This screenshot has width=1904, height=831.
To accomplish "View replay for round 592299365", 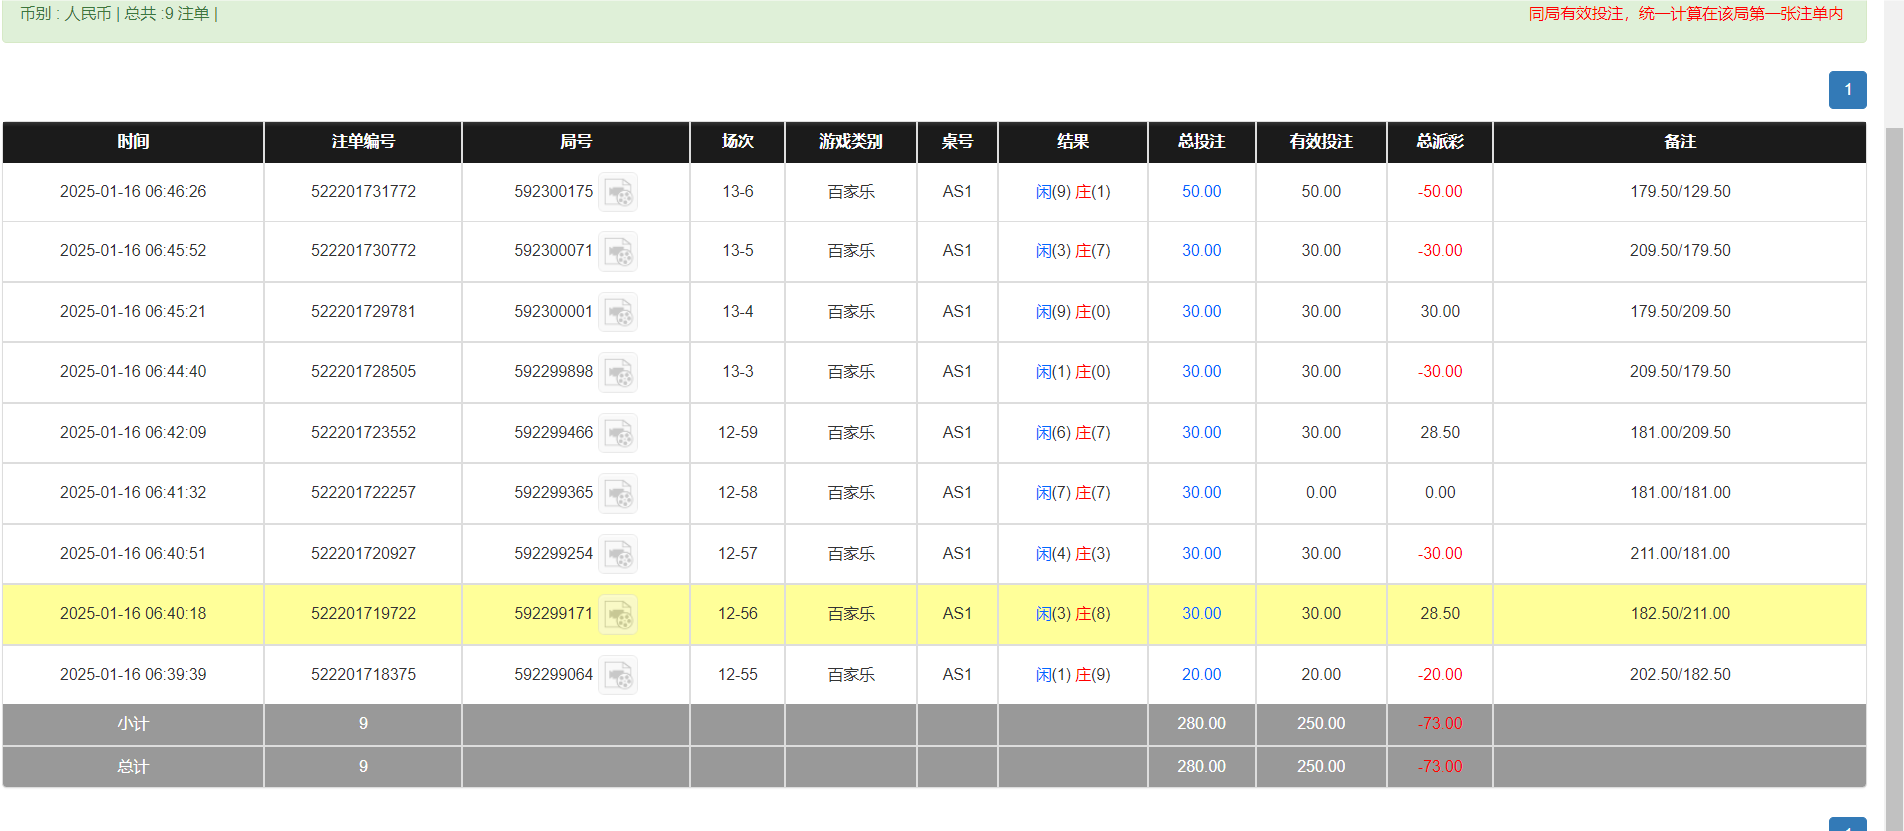I will pyautogui.click(x=618, y=493).
